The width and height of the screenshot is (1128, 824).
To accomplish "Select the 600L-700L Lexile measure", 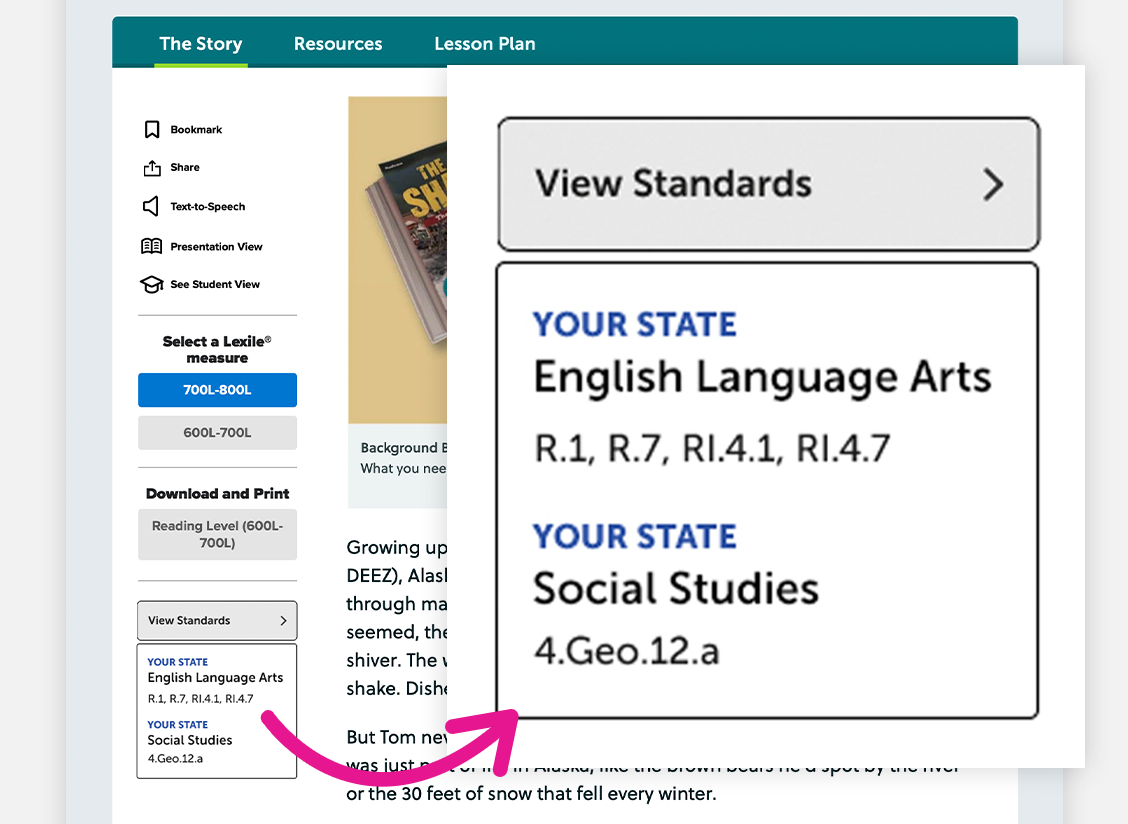I will click(x=217, y=433).
